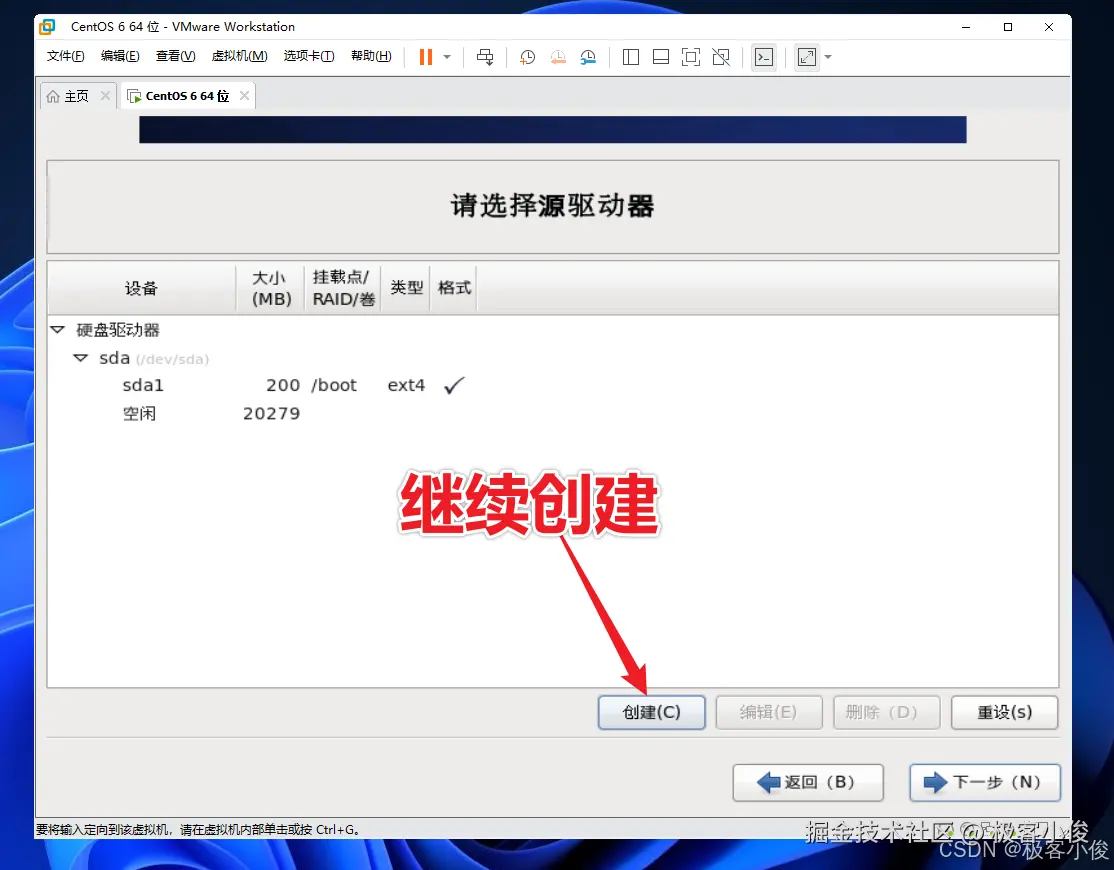The image size is (1114, 870).
Task: Switch to Unity mode via toolbar icon
Action: [x=721, y=57]
